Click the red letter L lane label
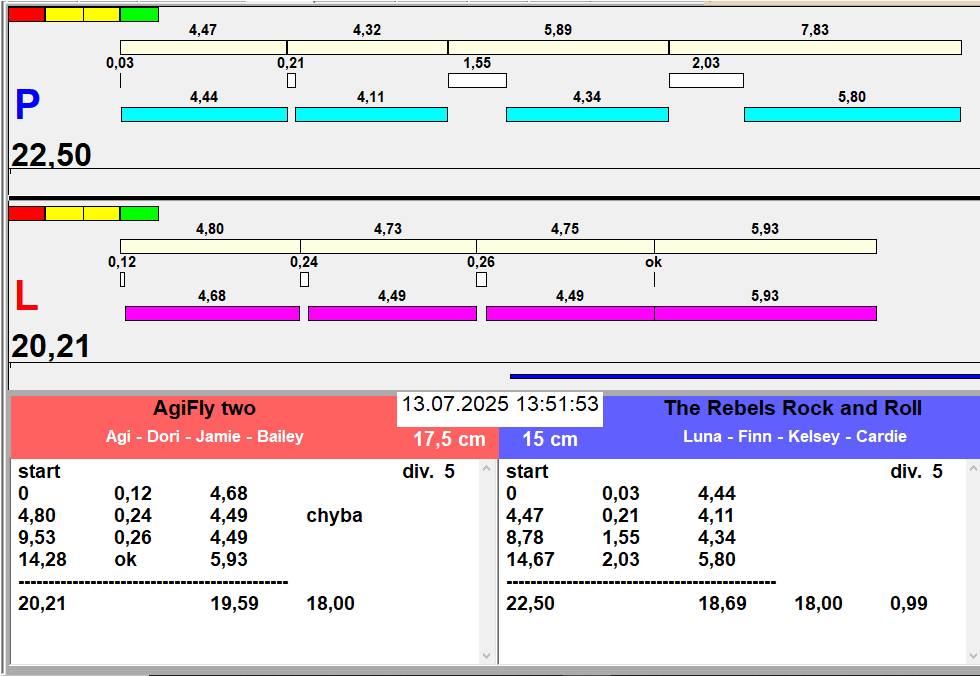Viewport: 980px width, 676px height. tap(26, 296)
